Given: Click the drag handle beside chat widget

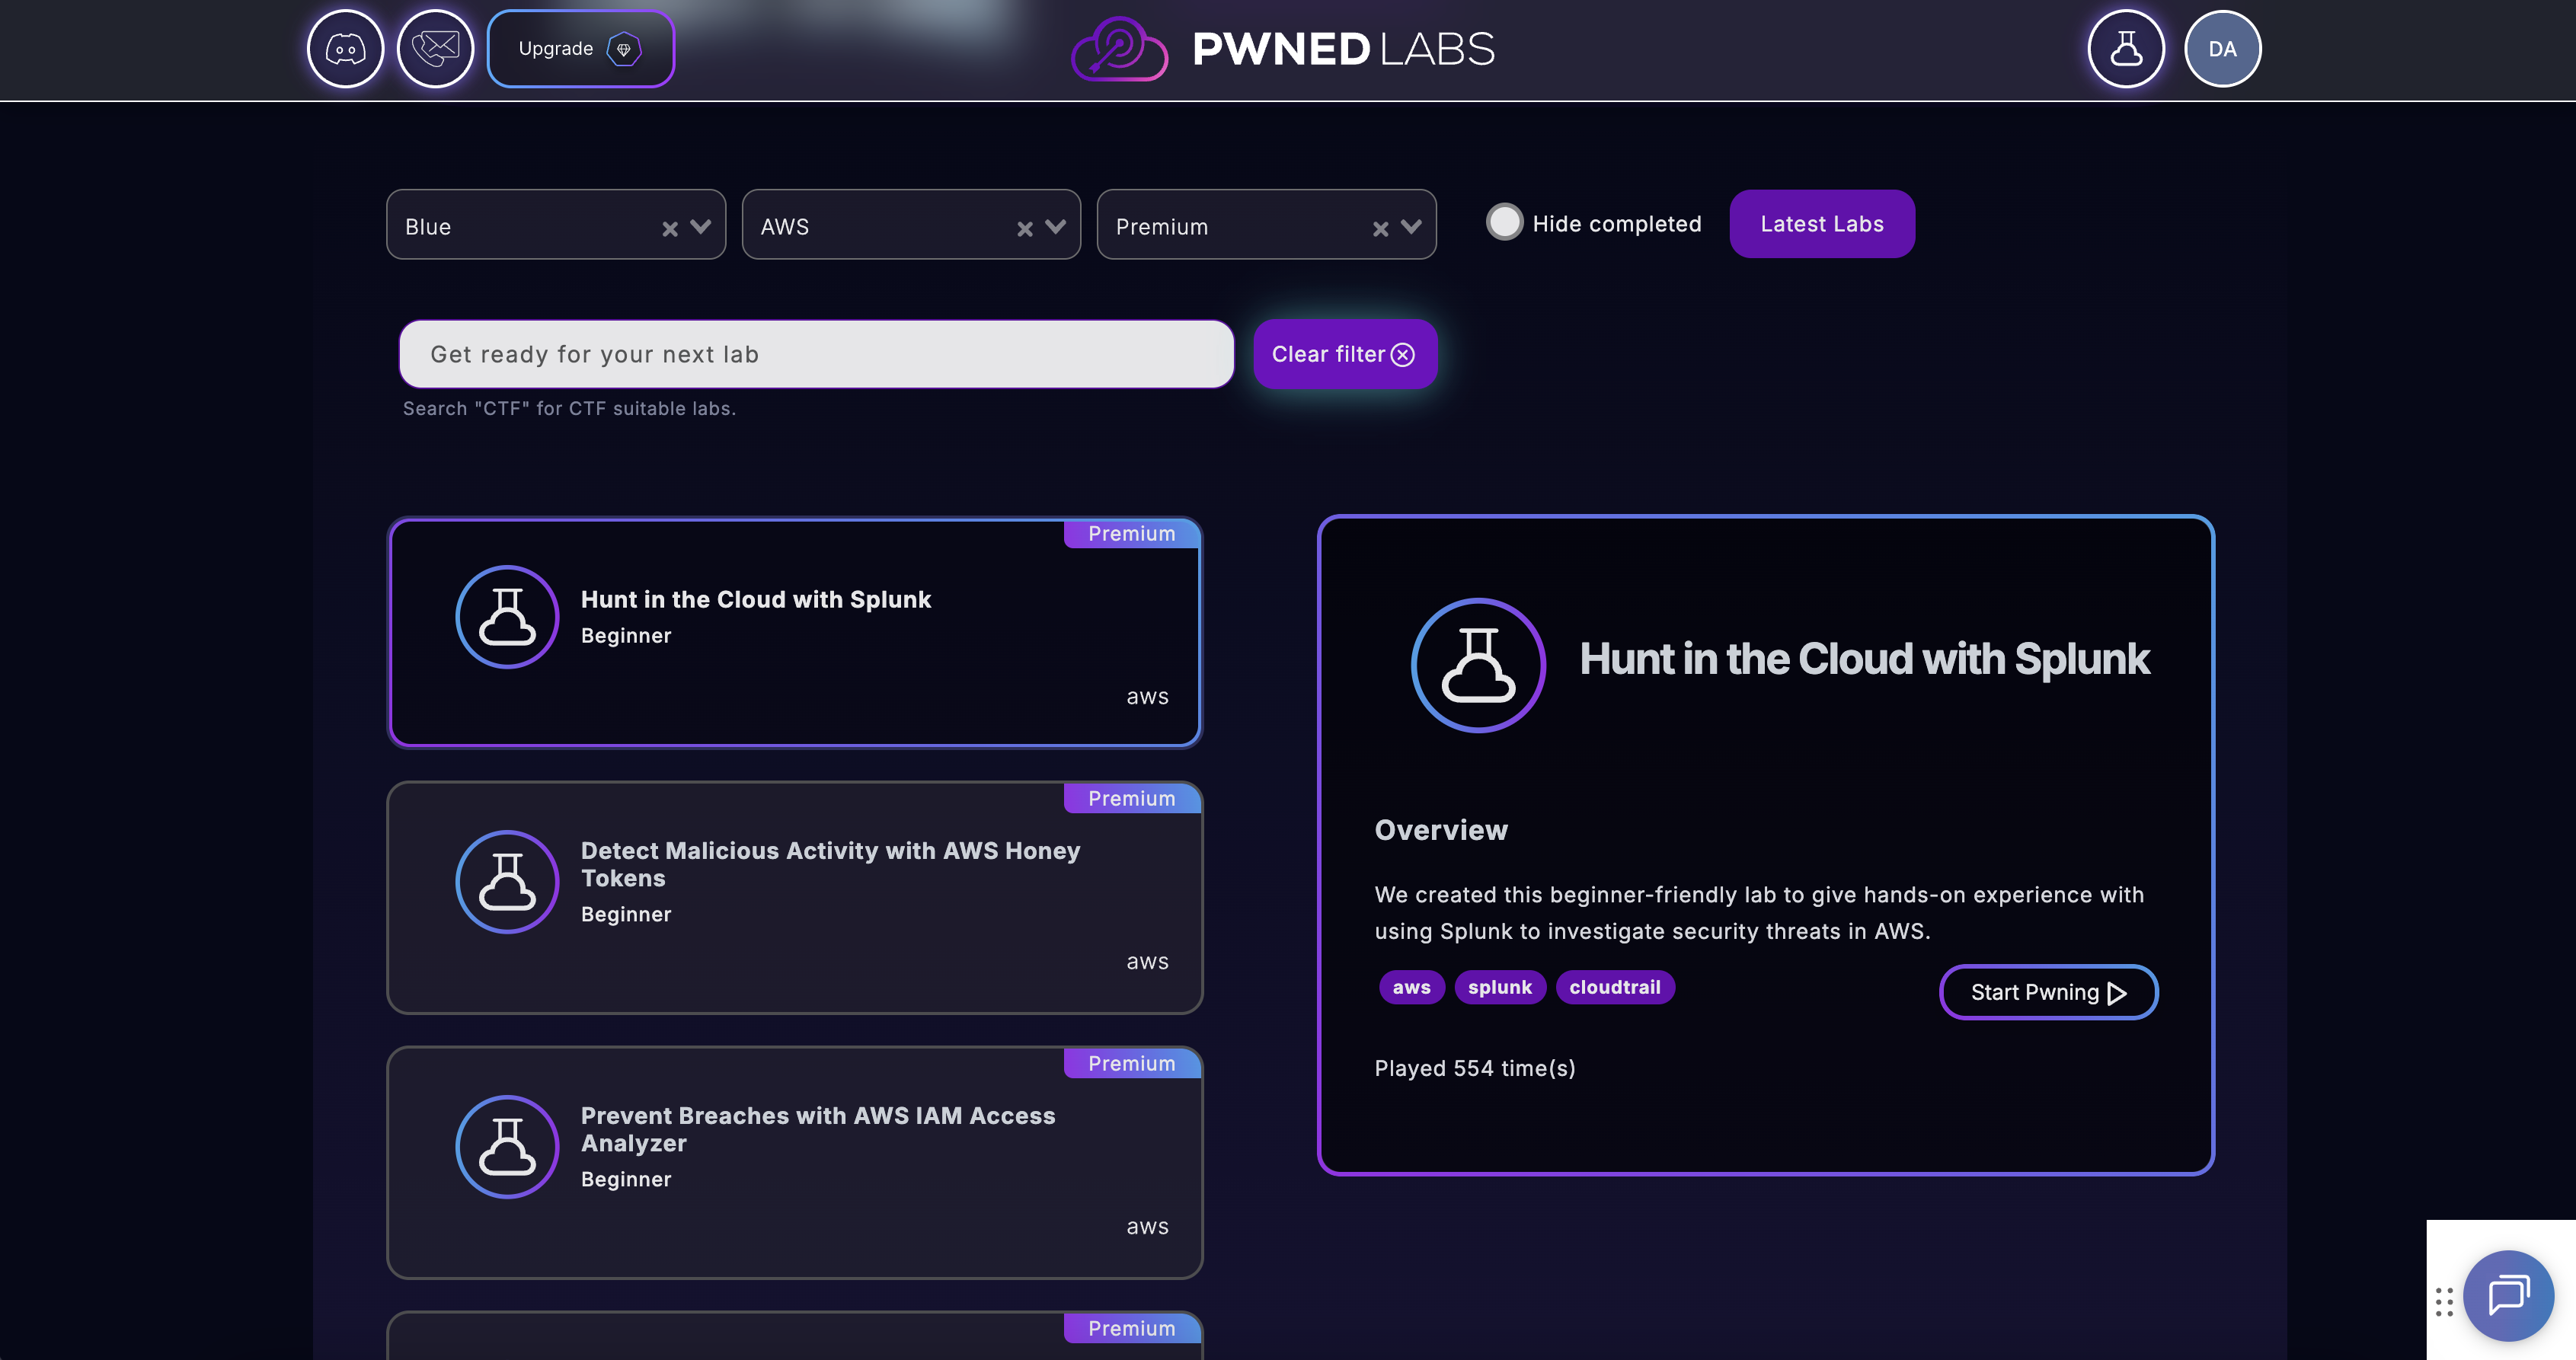Looking at the screenshot, I should pyautogui.click(x=2444, y=1301).
